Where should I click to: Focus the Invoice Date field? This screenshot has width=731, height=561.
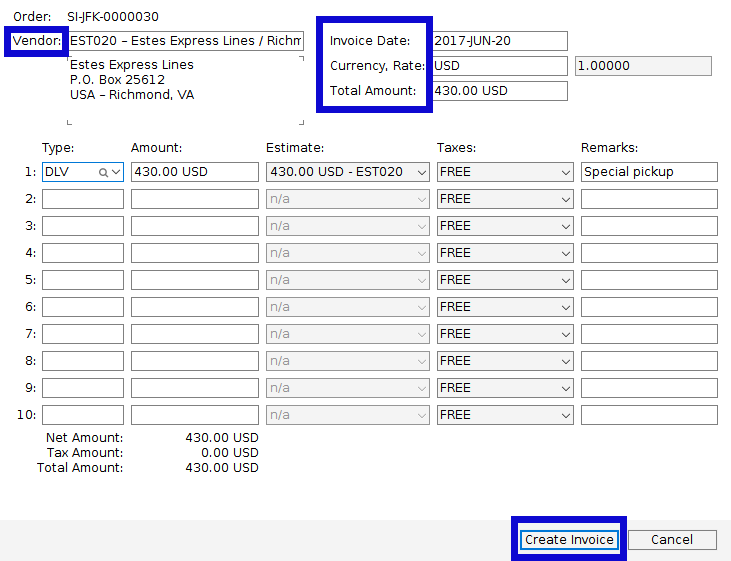tap(499, 41)
